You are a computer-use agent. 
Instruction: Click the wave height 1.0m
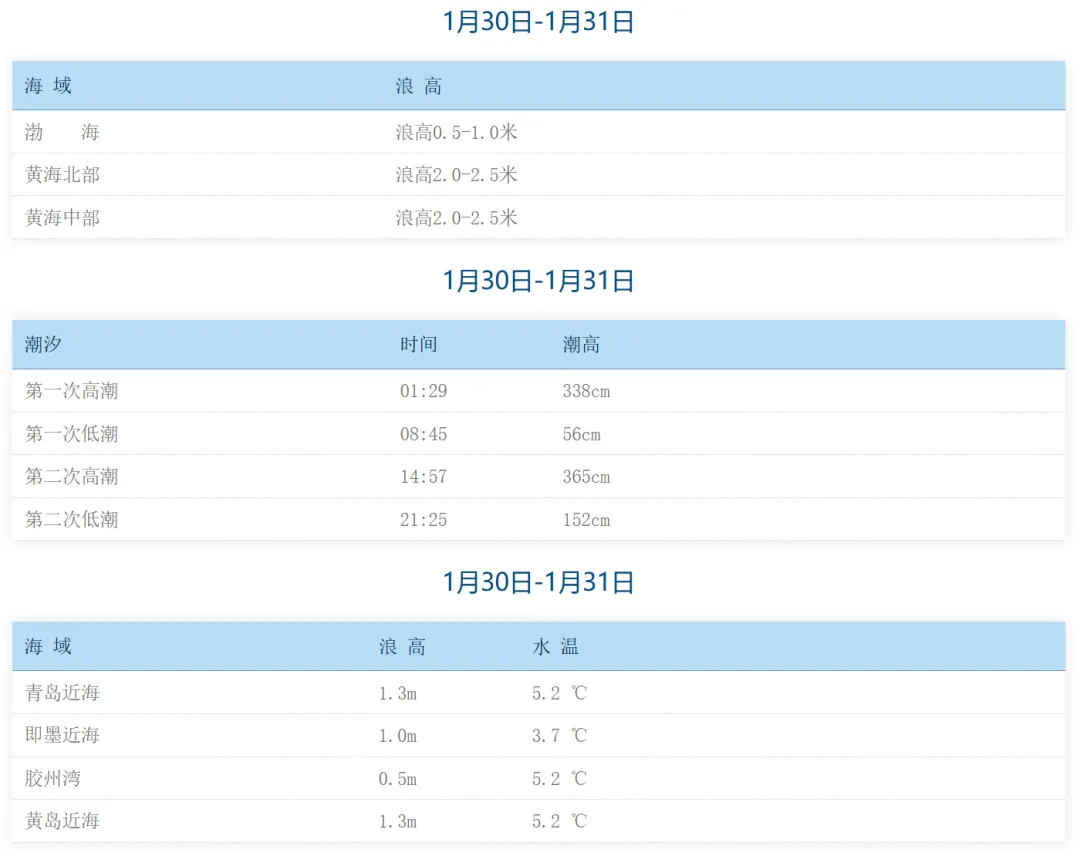[x=397, y=735]
